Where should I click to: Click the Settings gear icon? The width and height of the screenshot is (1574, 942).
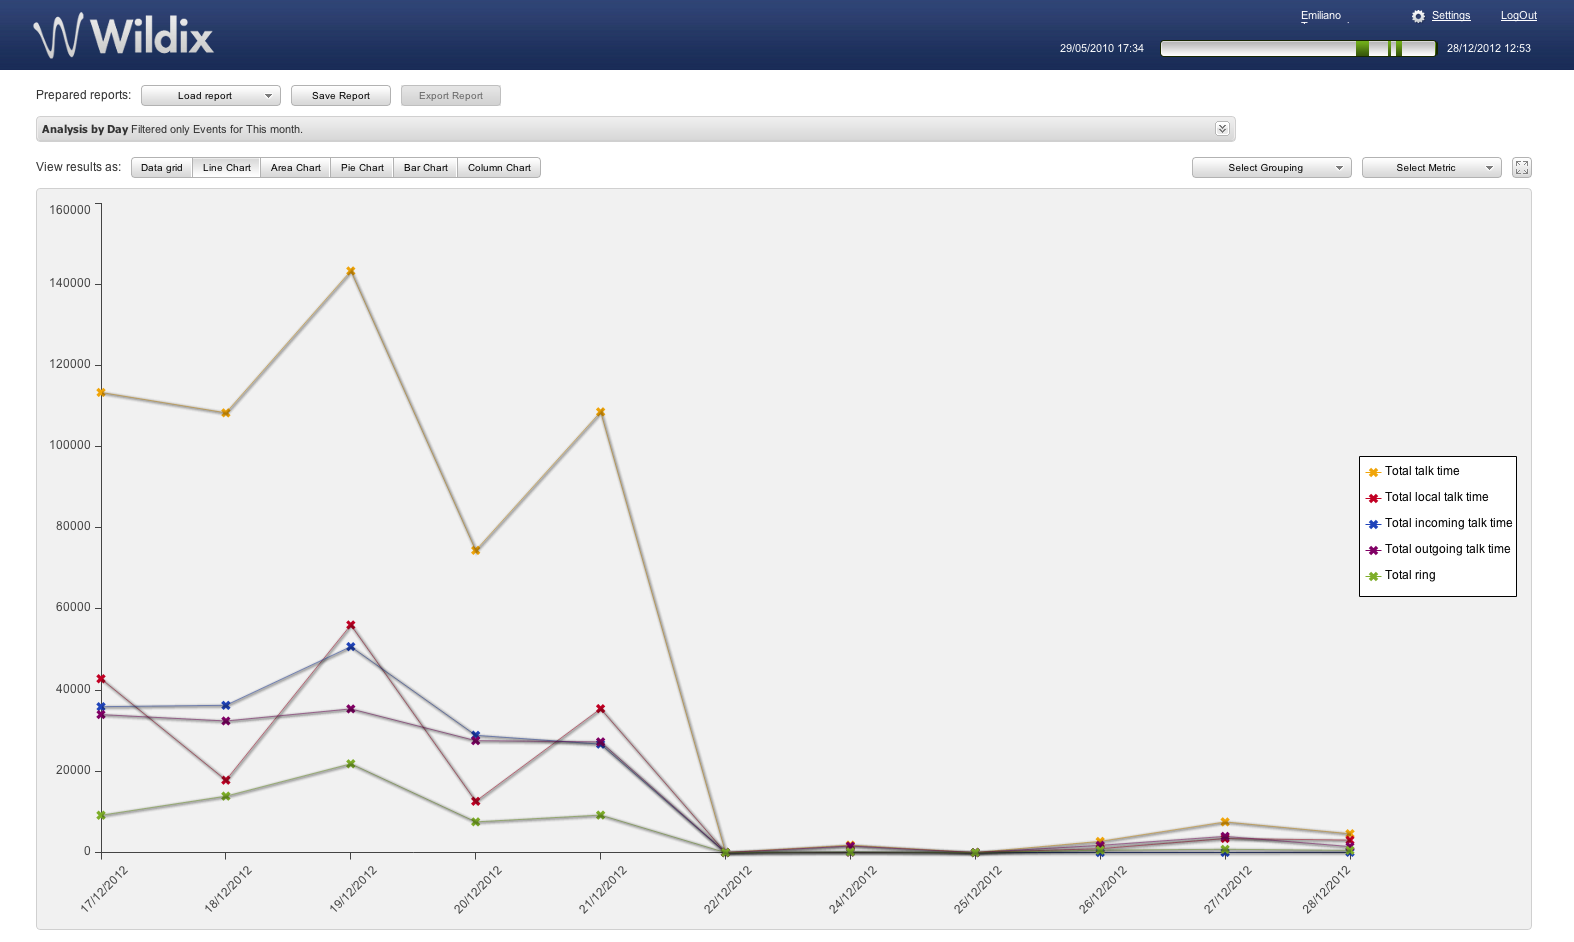(1418, 16)
